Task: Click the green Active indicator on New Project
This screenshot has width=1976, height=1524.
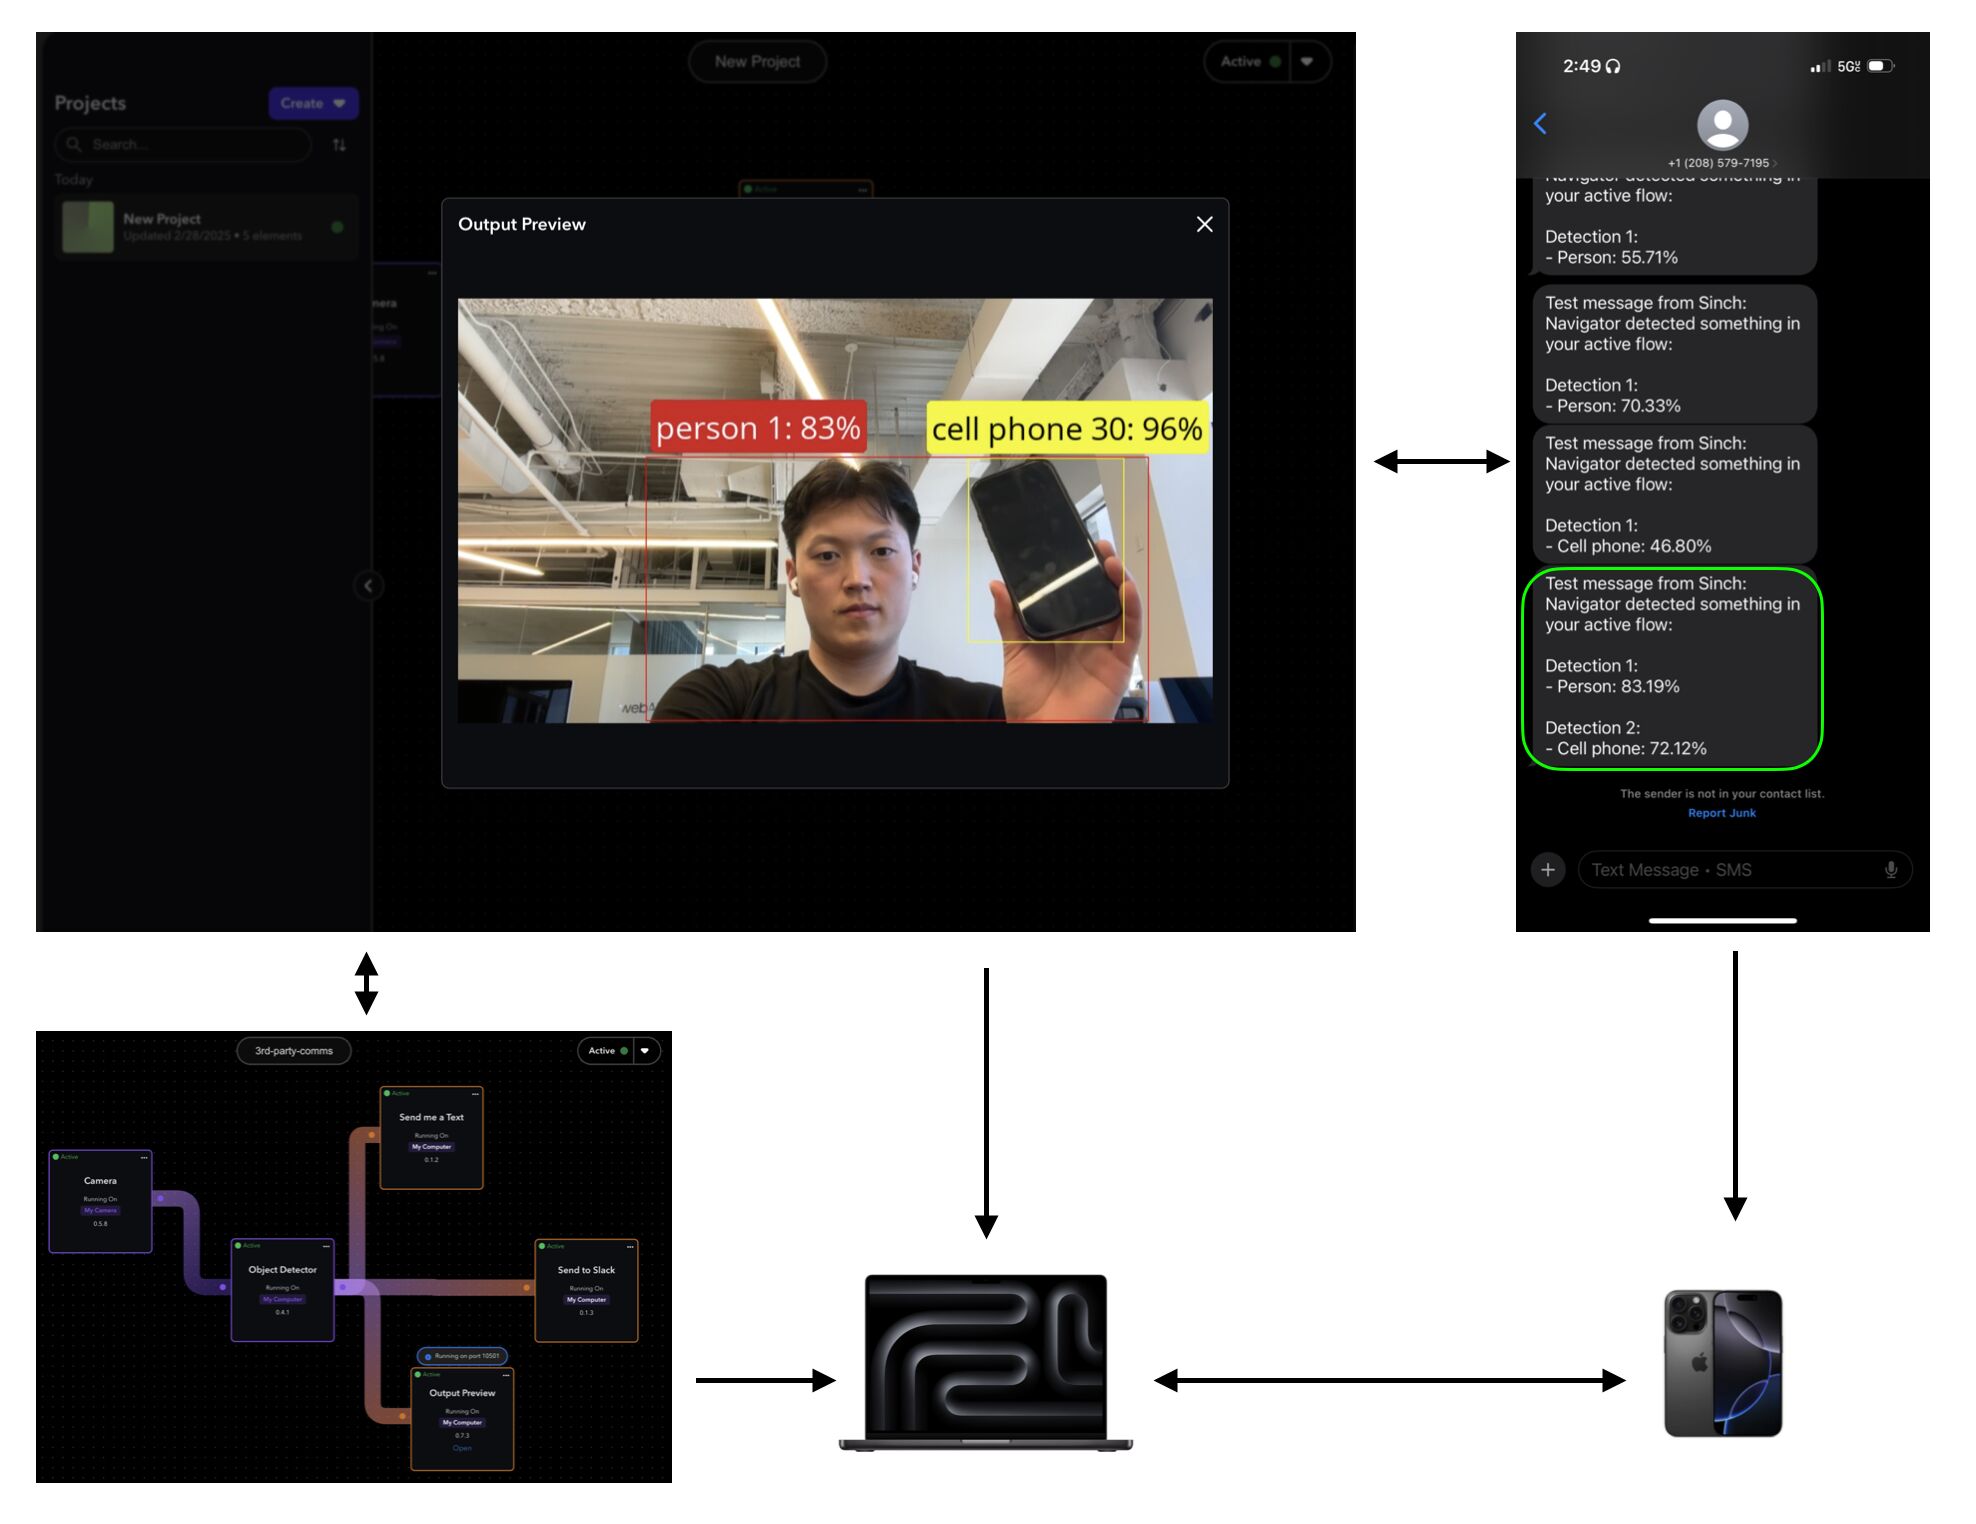Action: 337,229
